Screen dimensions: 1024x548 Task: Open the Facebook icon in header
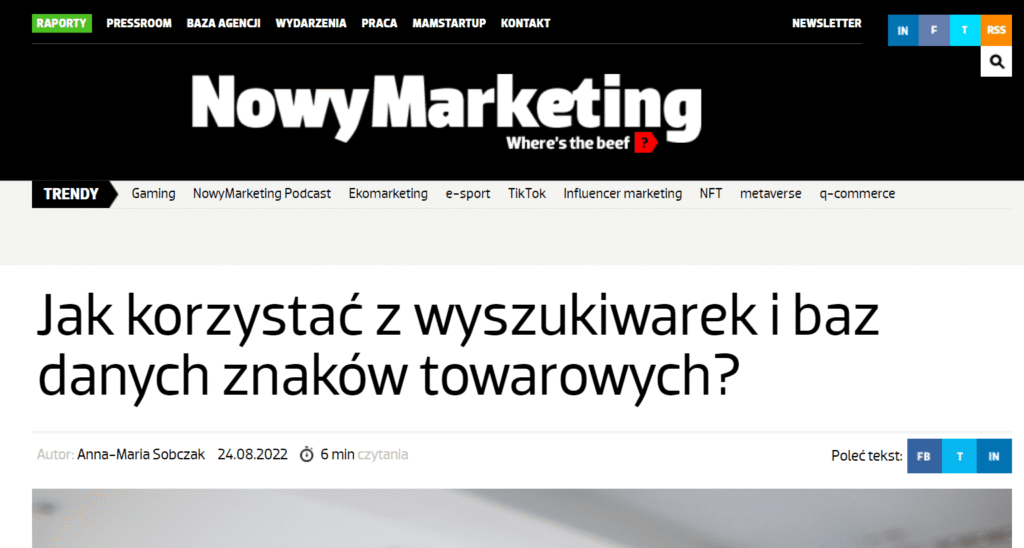pos(934,30)
